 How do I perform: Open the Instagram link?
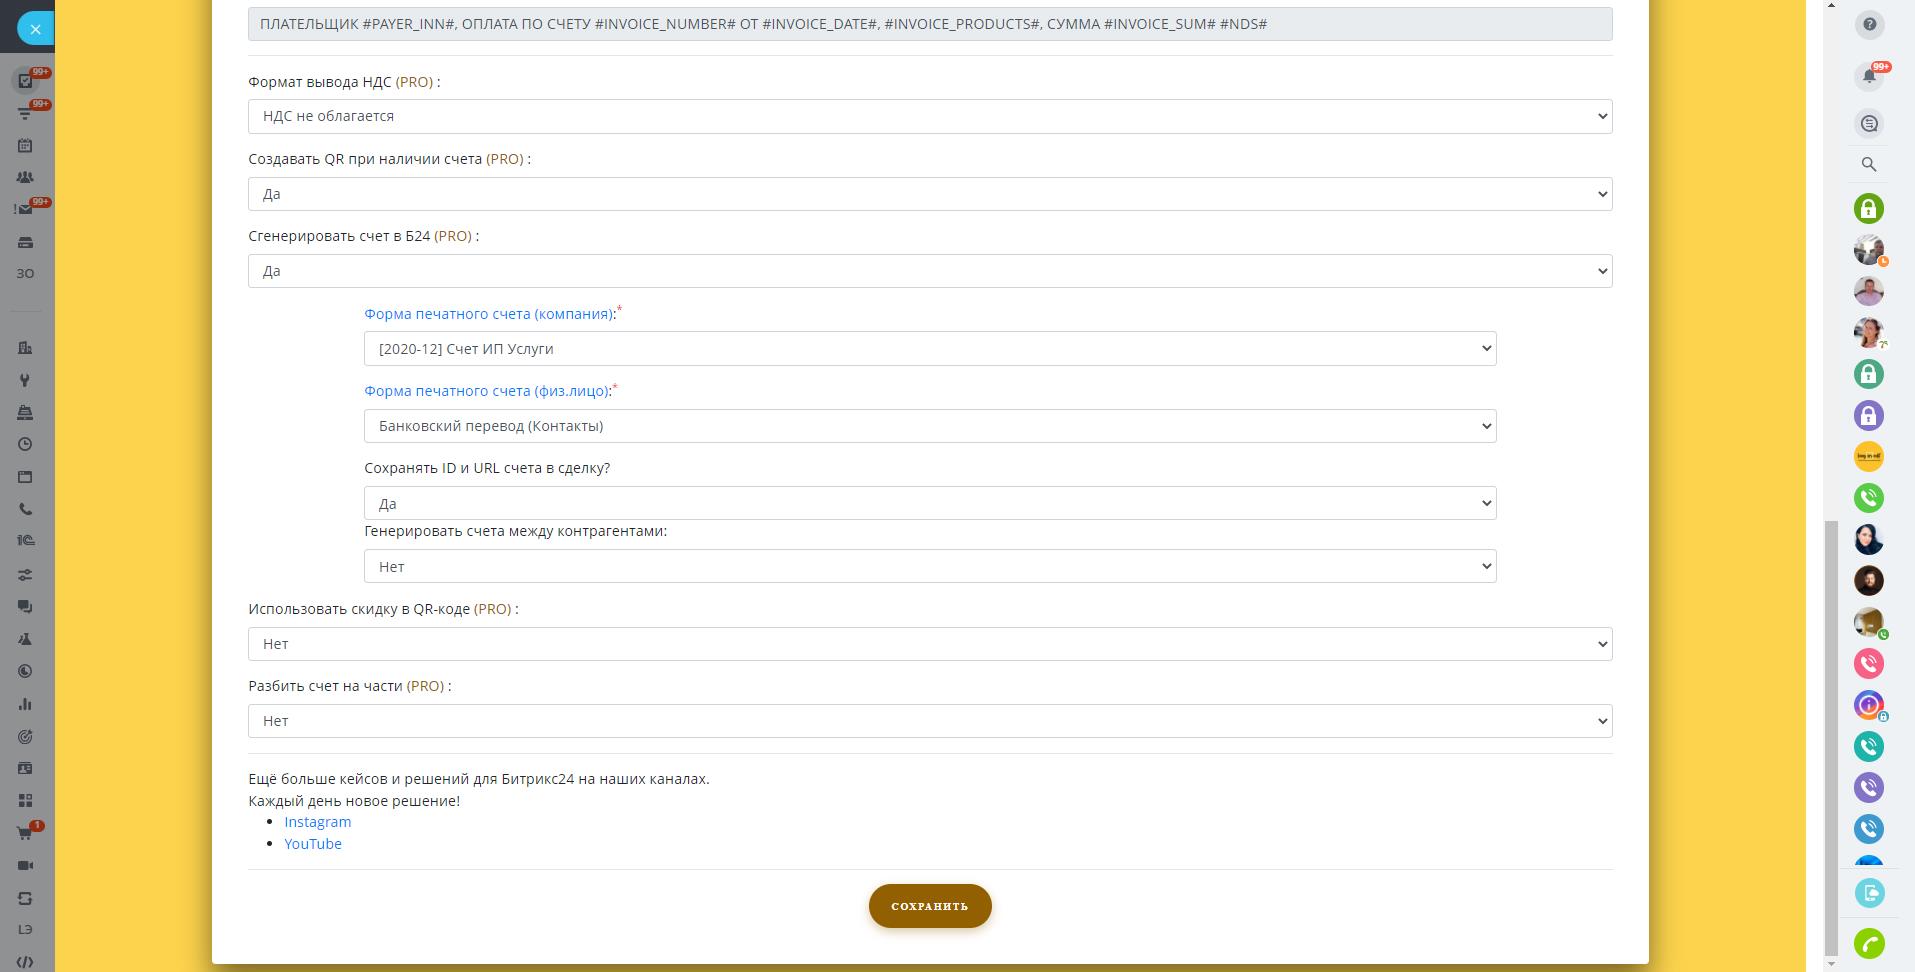[317, 822]
